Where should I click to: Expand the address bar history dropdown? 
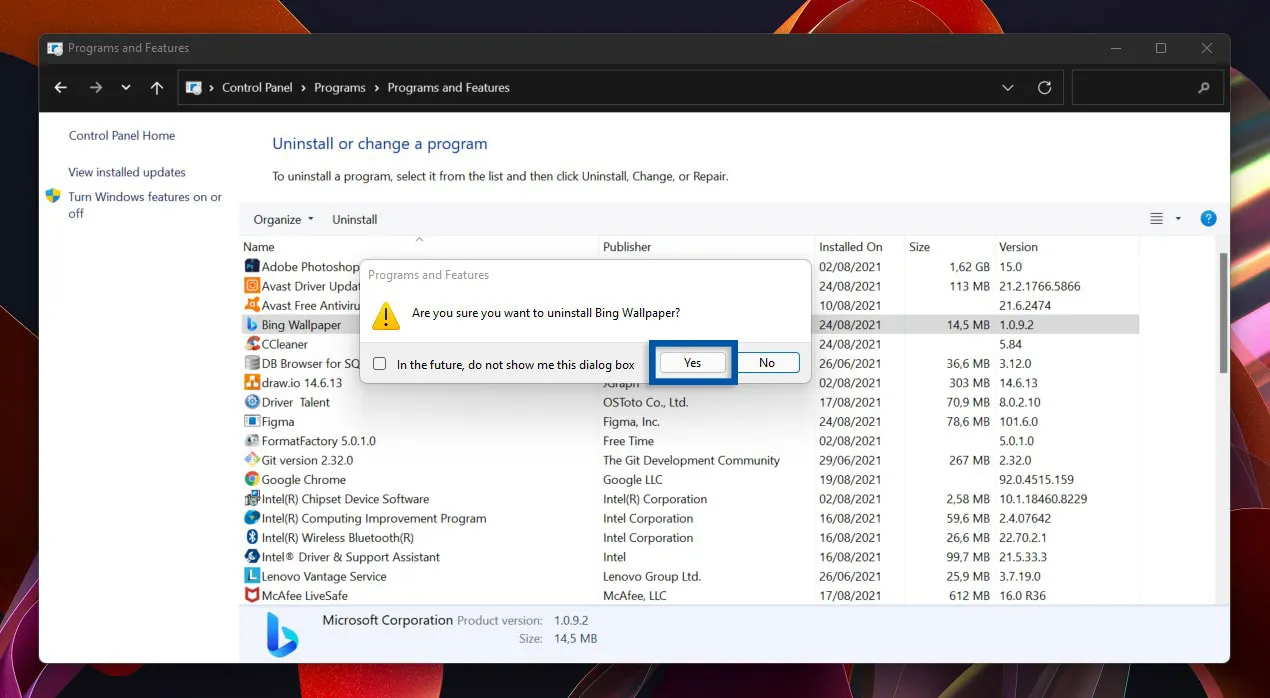[1007, 88]
